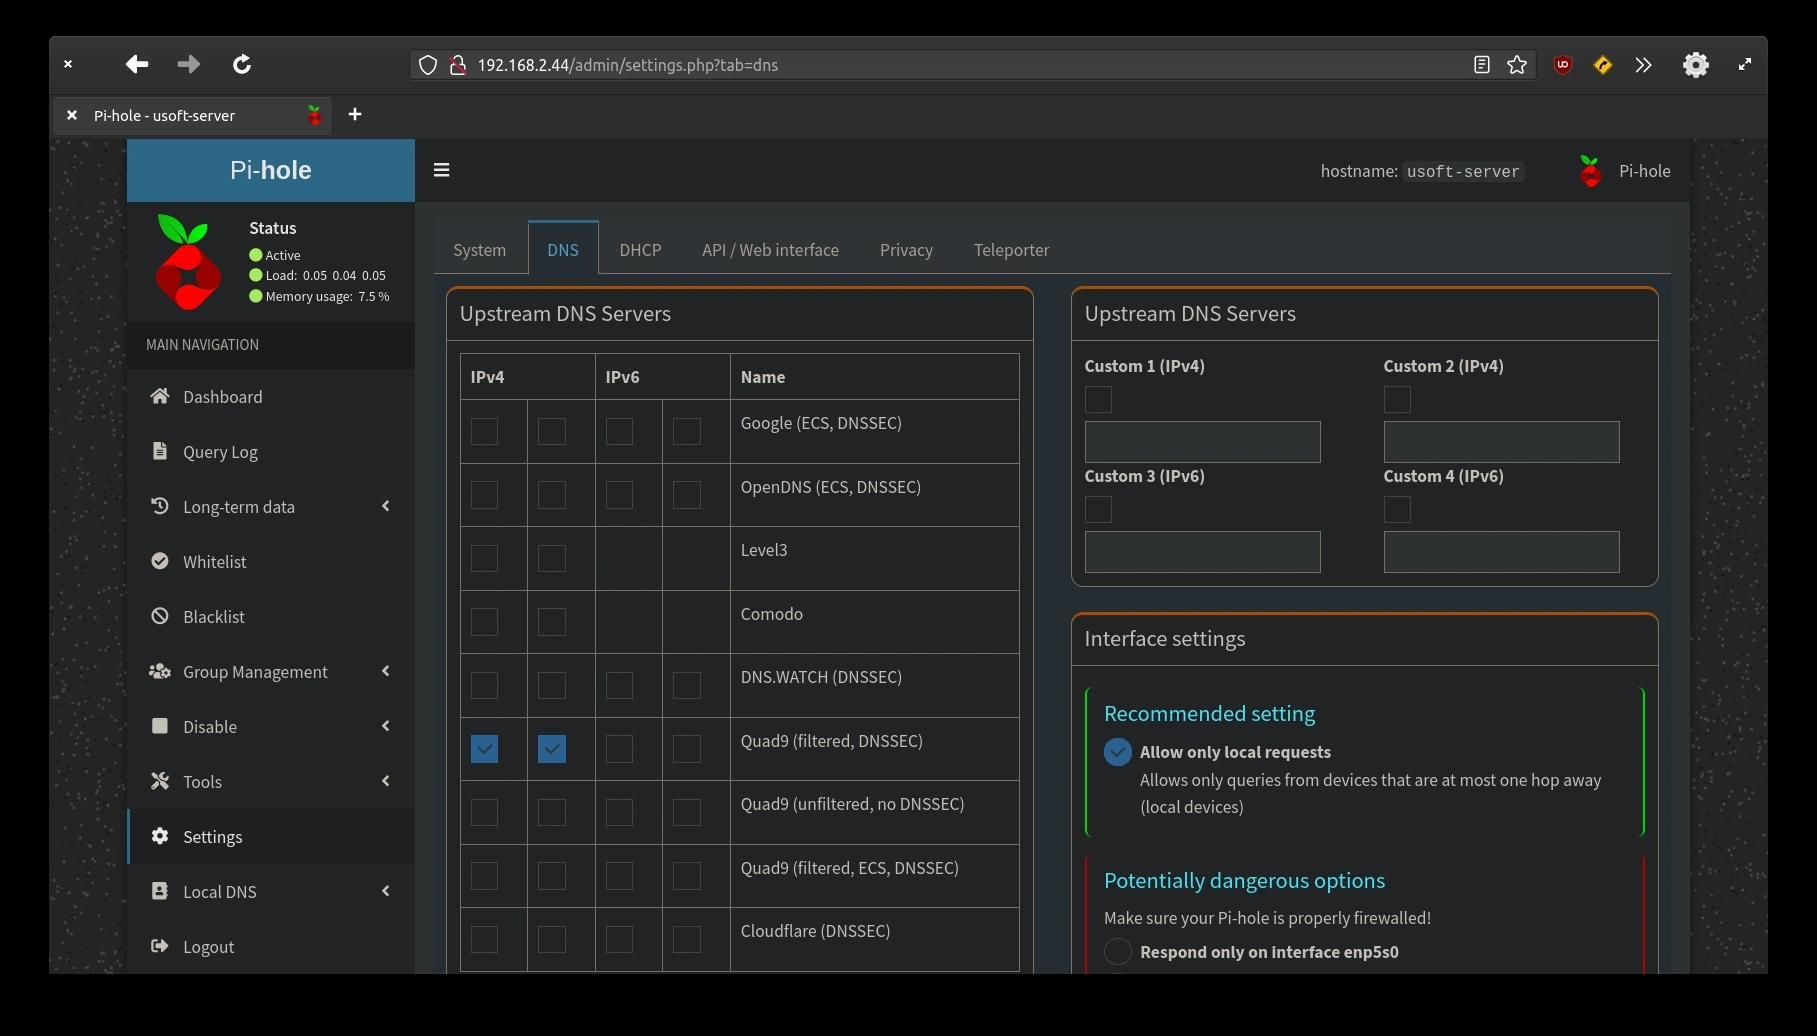Click the Logout exit icon
The width and height of the screenshot is (1817, 1036).
(160, 946)
